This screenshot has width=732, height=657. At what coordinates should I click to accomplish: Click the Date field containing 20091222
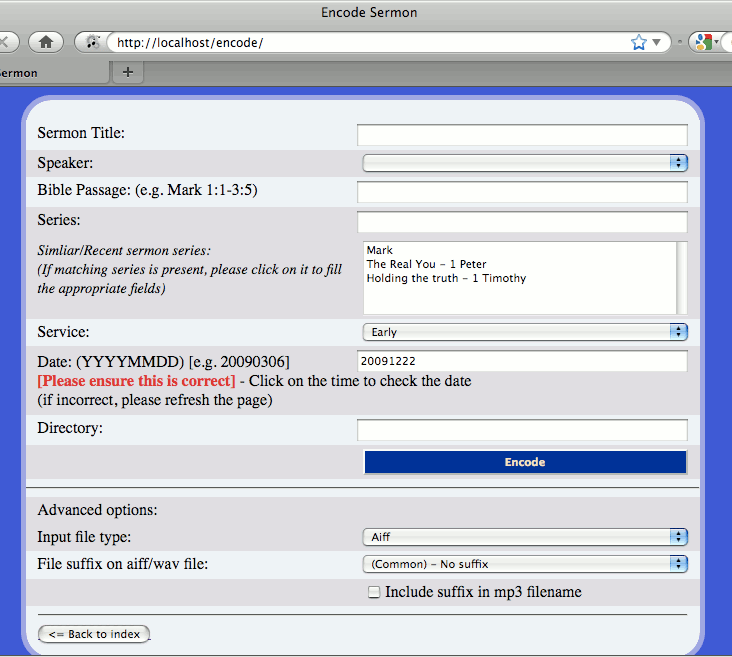(522, 361)
